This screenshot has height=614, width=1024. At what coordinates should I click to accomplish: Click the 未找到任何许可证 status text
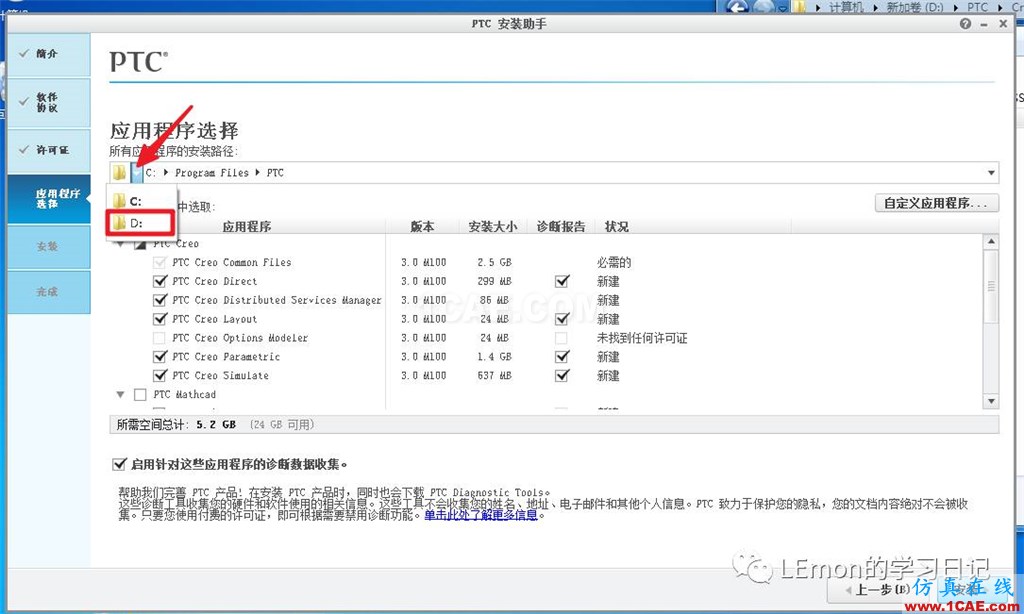click(x=642, y=338)
